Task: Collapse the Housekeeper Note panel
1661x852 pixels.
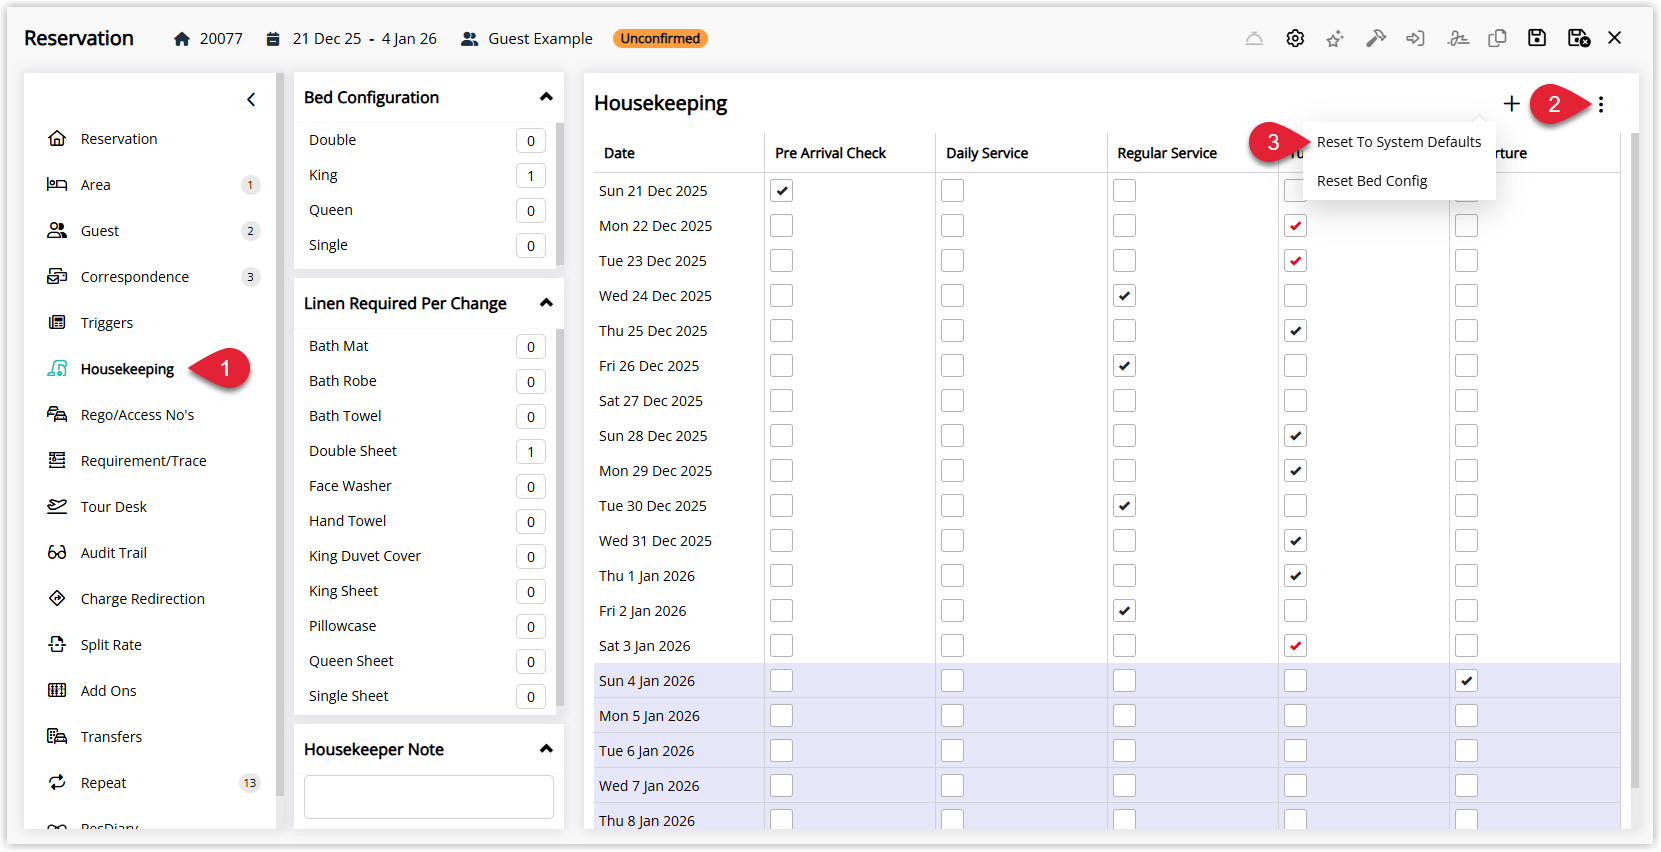Action: [546, 749]
